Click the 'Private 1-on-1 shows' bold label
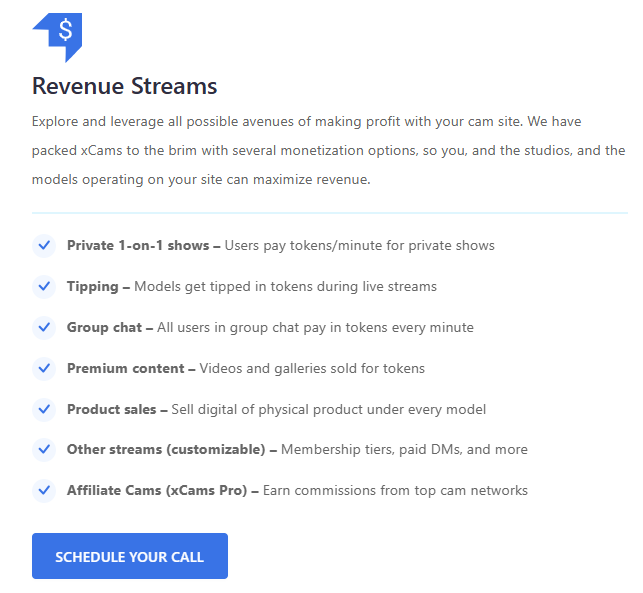The image size is (643, 593). (x=138, y=245)
